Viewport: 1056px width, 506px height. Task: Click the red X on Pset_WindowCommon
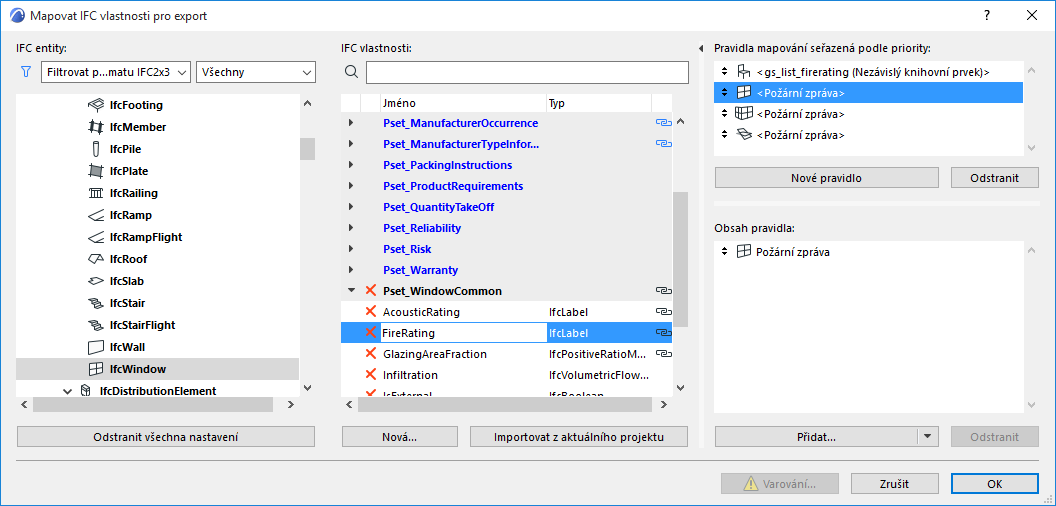click(370, 290)
